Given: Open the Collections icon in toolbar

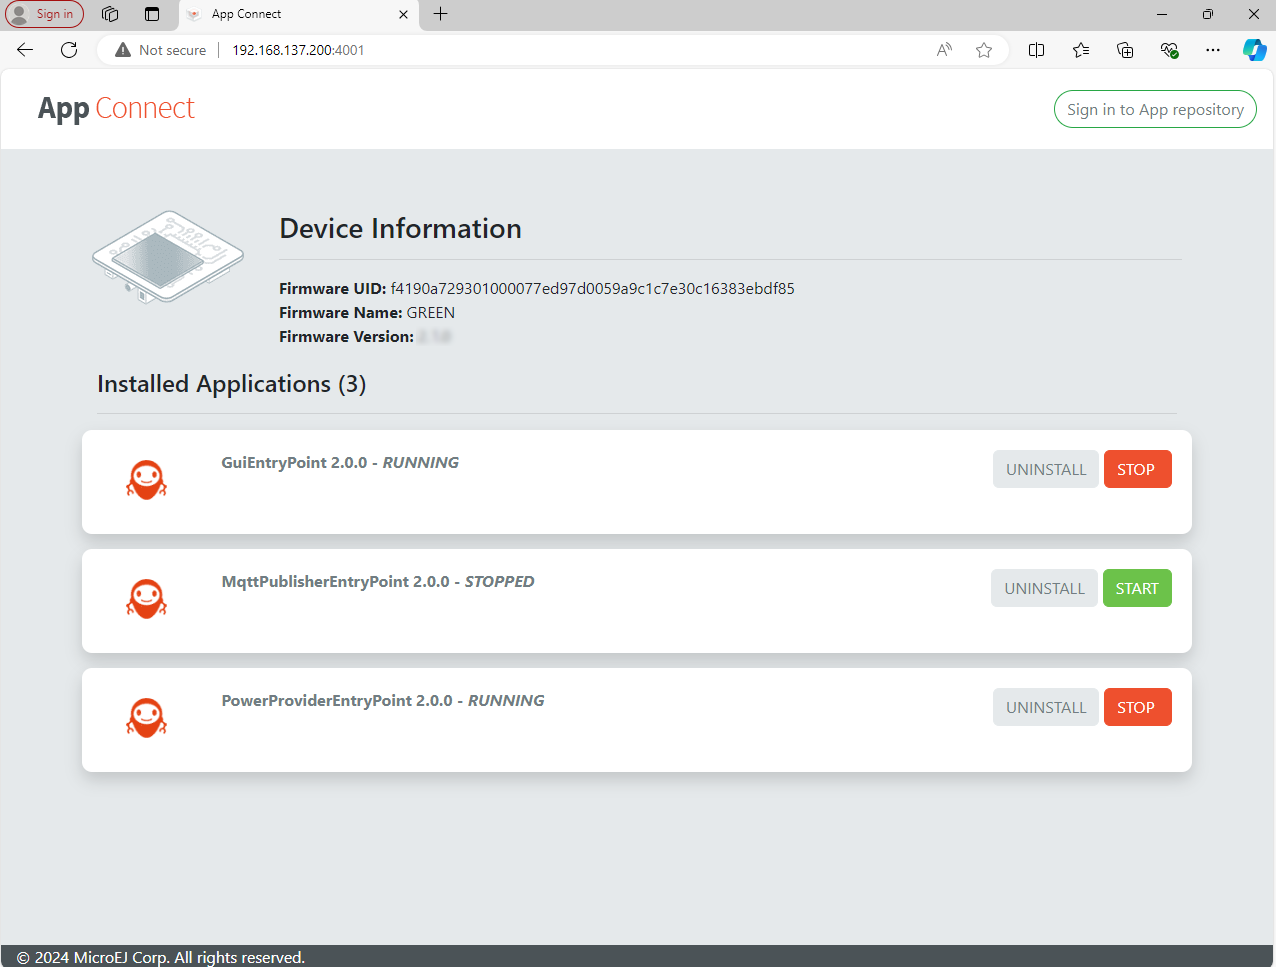Looking at the screenshot, I should click(x=1125, y=50).
